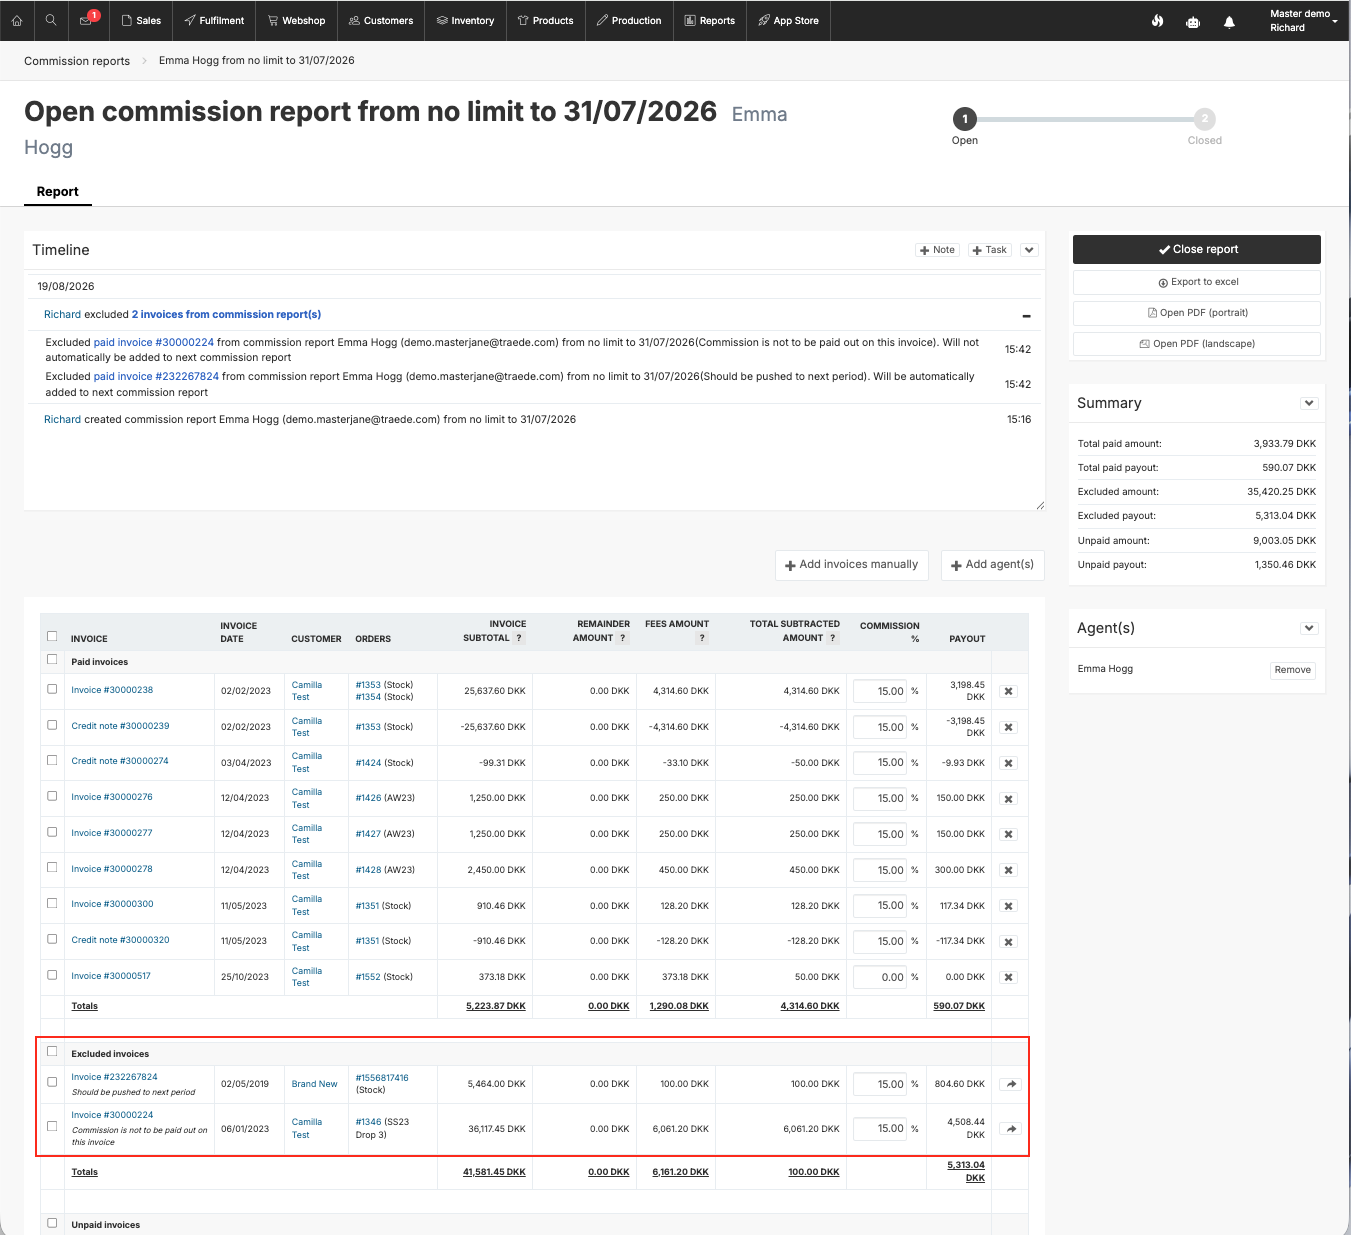This screenshot has width=1351, height=1235.
Task: Select checkbox for Invoice #30000224
Action: tap(52, 1126)
